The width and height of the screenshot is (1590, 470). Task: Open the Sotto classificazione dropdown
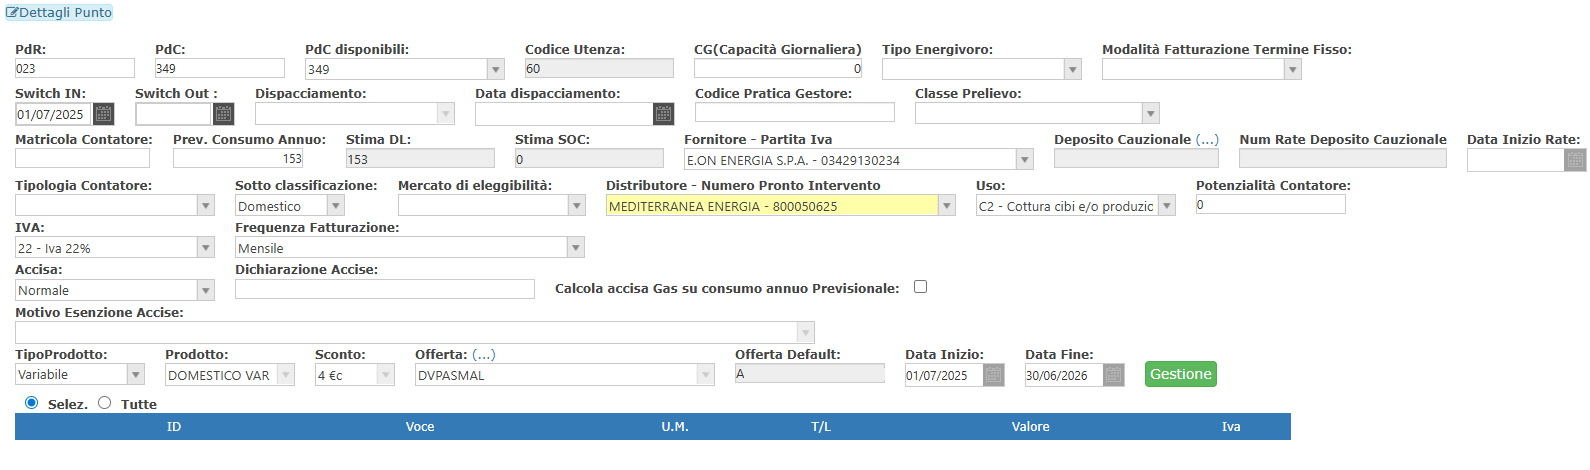(x=336, y=205)
